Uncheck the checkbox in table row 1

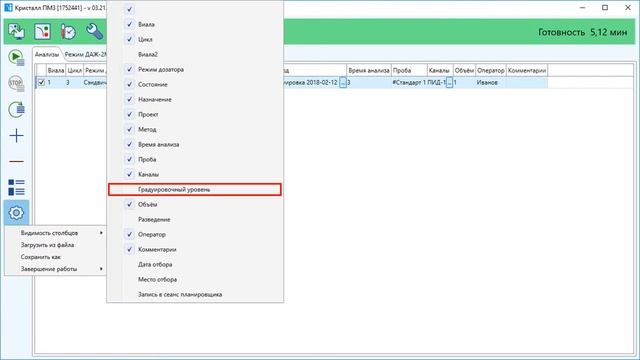[x=41, y=82]
